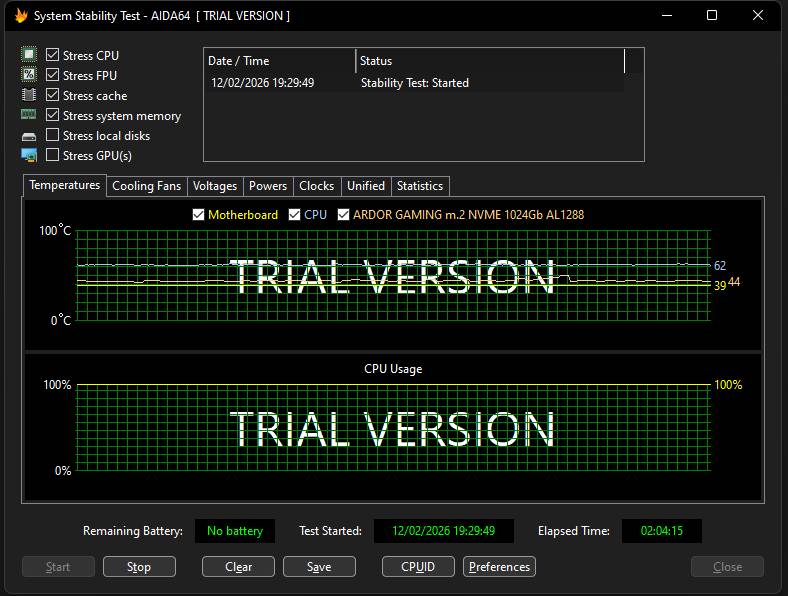This screenshot has height=596, width=788.
Task: Click the FPU percent icon beside Stress FPU
Action: [x=29, y=74]
